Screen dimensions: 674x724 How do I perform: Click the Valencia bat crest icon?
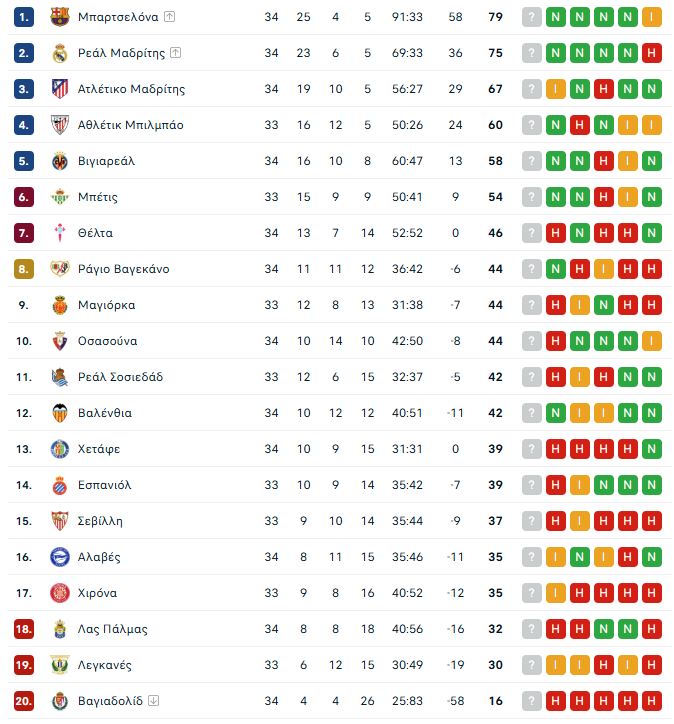click(60, 413)
